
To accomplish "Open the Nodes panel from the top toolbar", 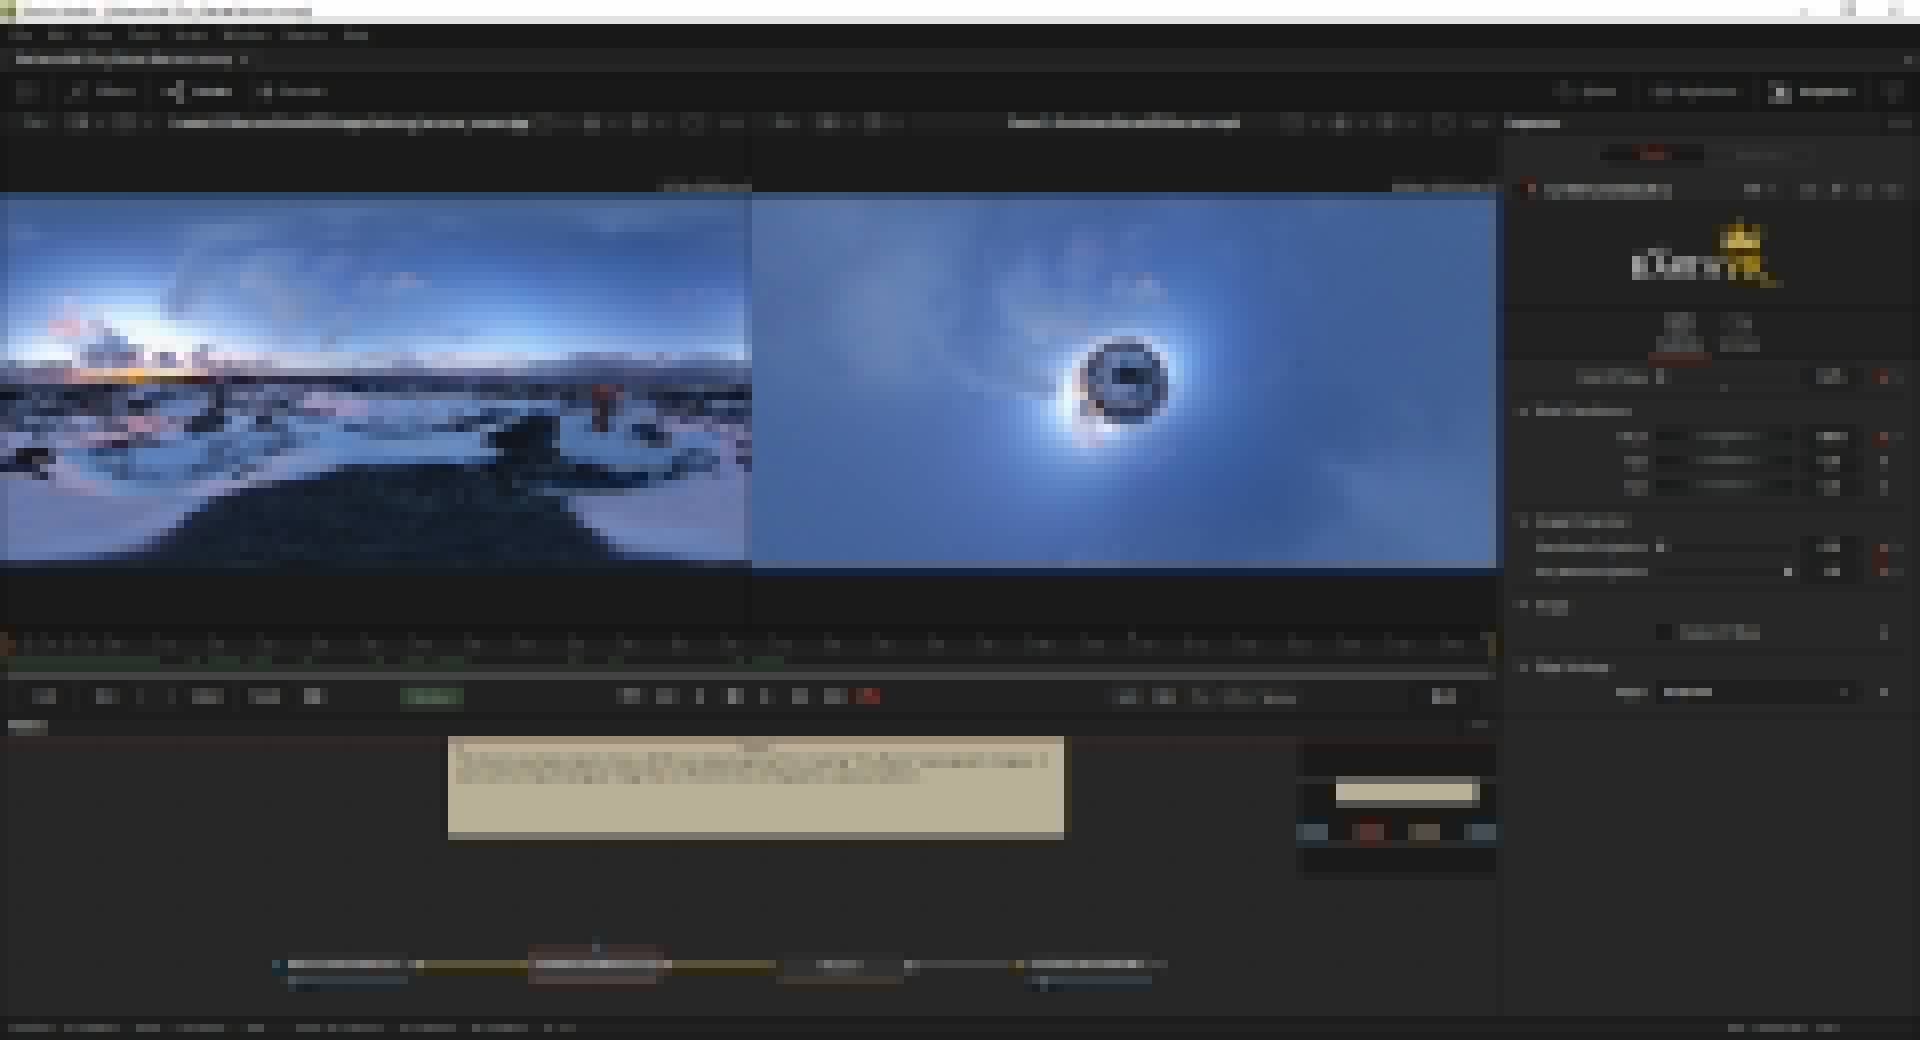I will (198, 92).
